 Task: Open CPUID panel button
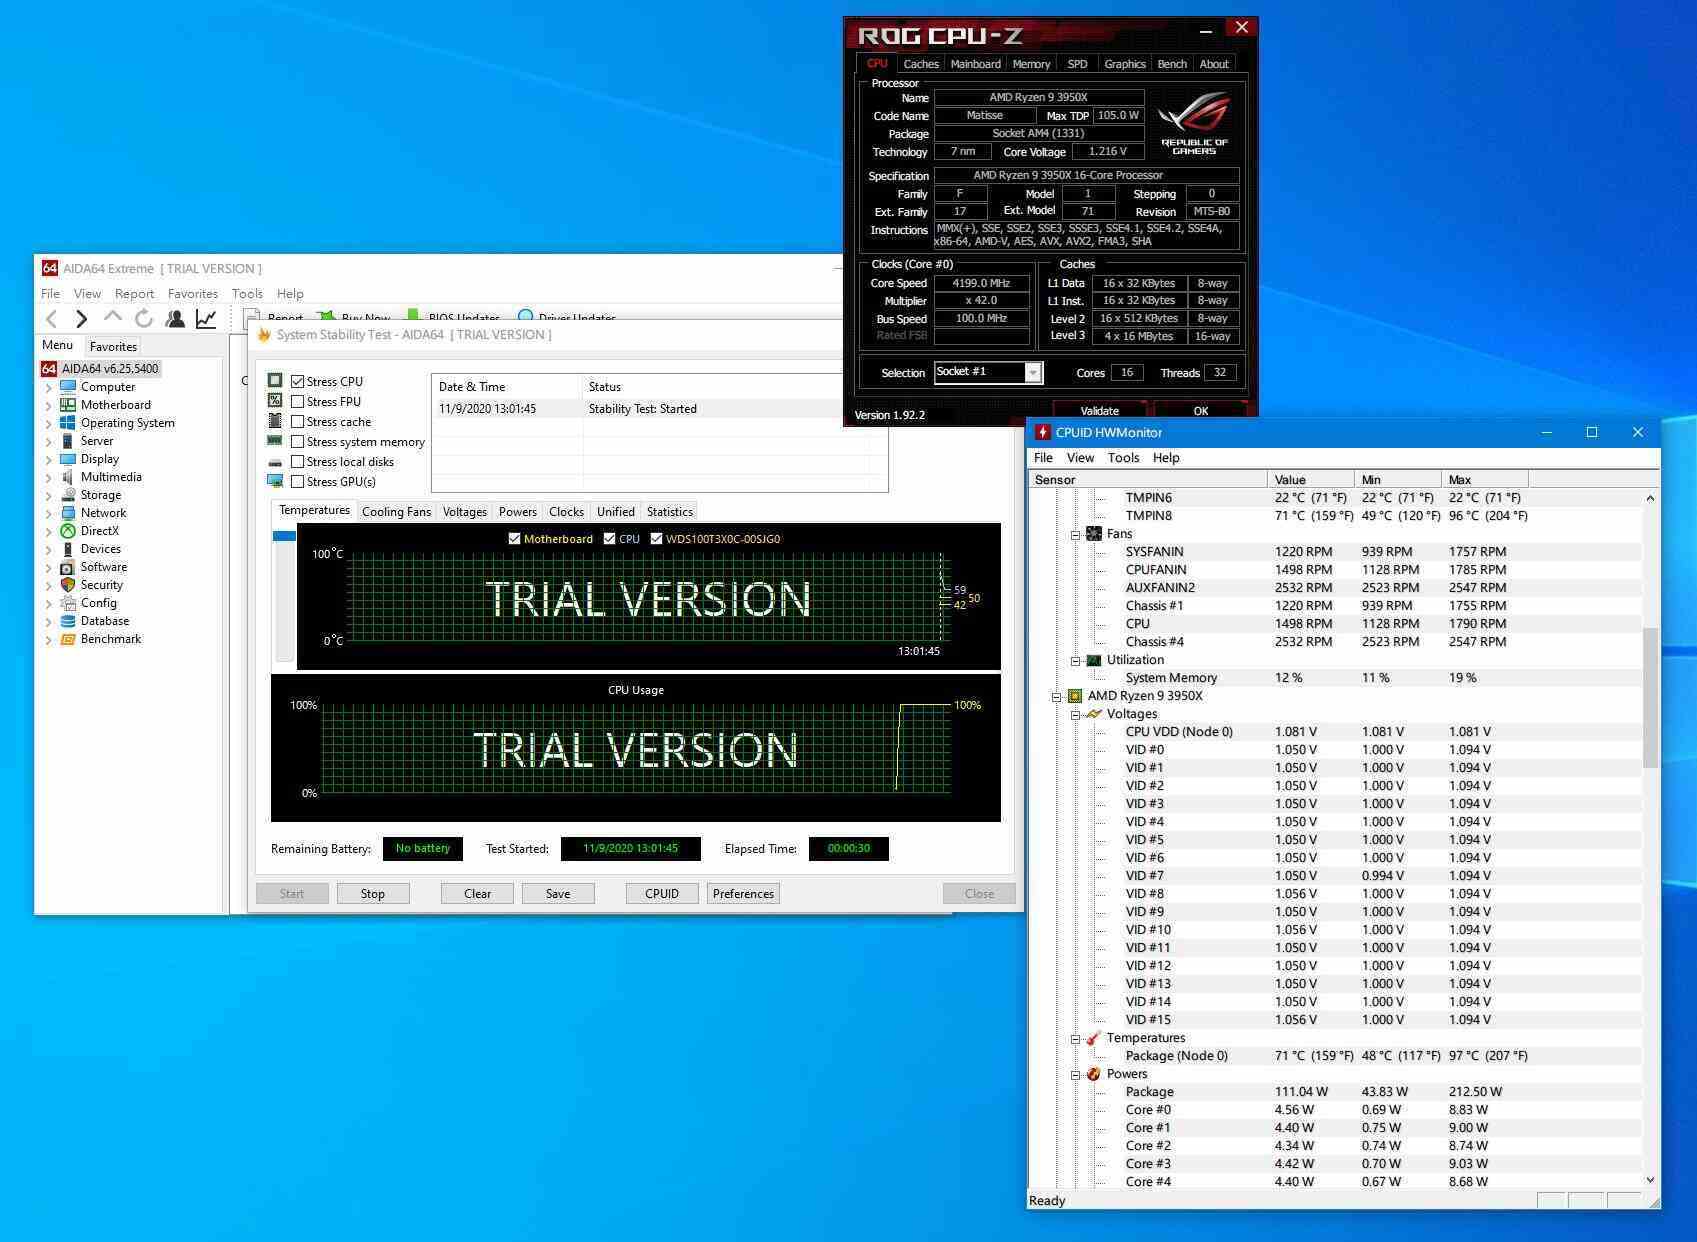(662, 894)
